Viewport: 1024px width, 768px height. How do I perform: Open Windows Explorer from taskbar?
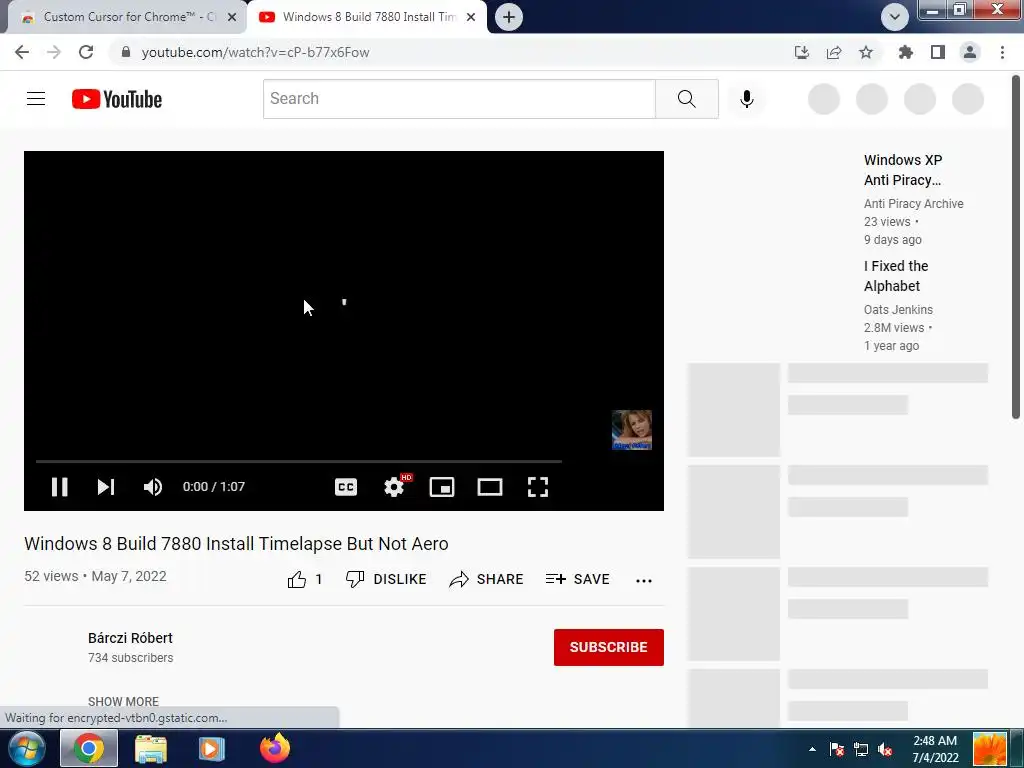(151, 748)
